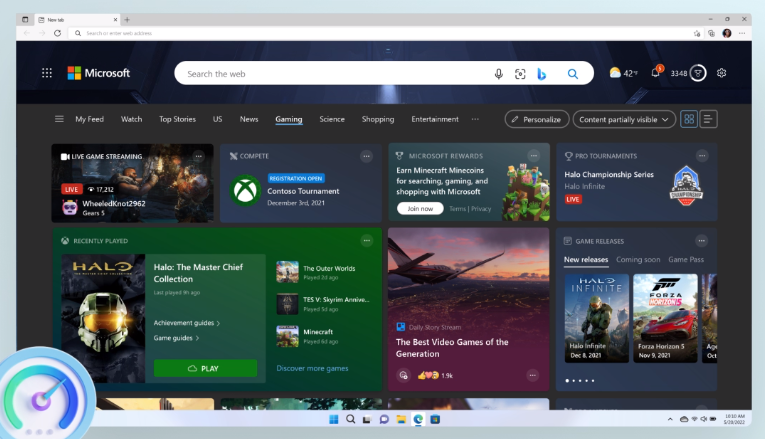Open the notifications bell

pos(656,73)
